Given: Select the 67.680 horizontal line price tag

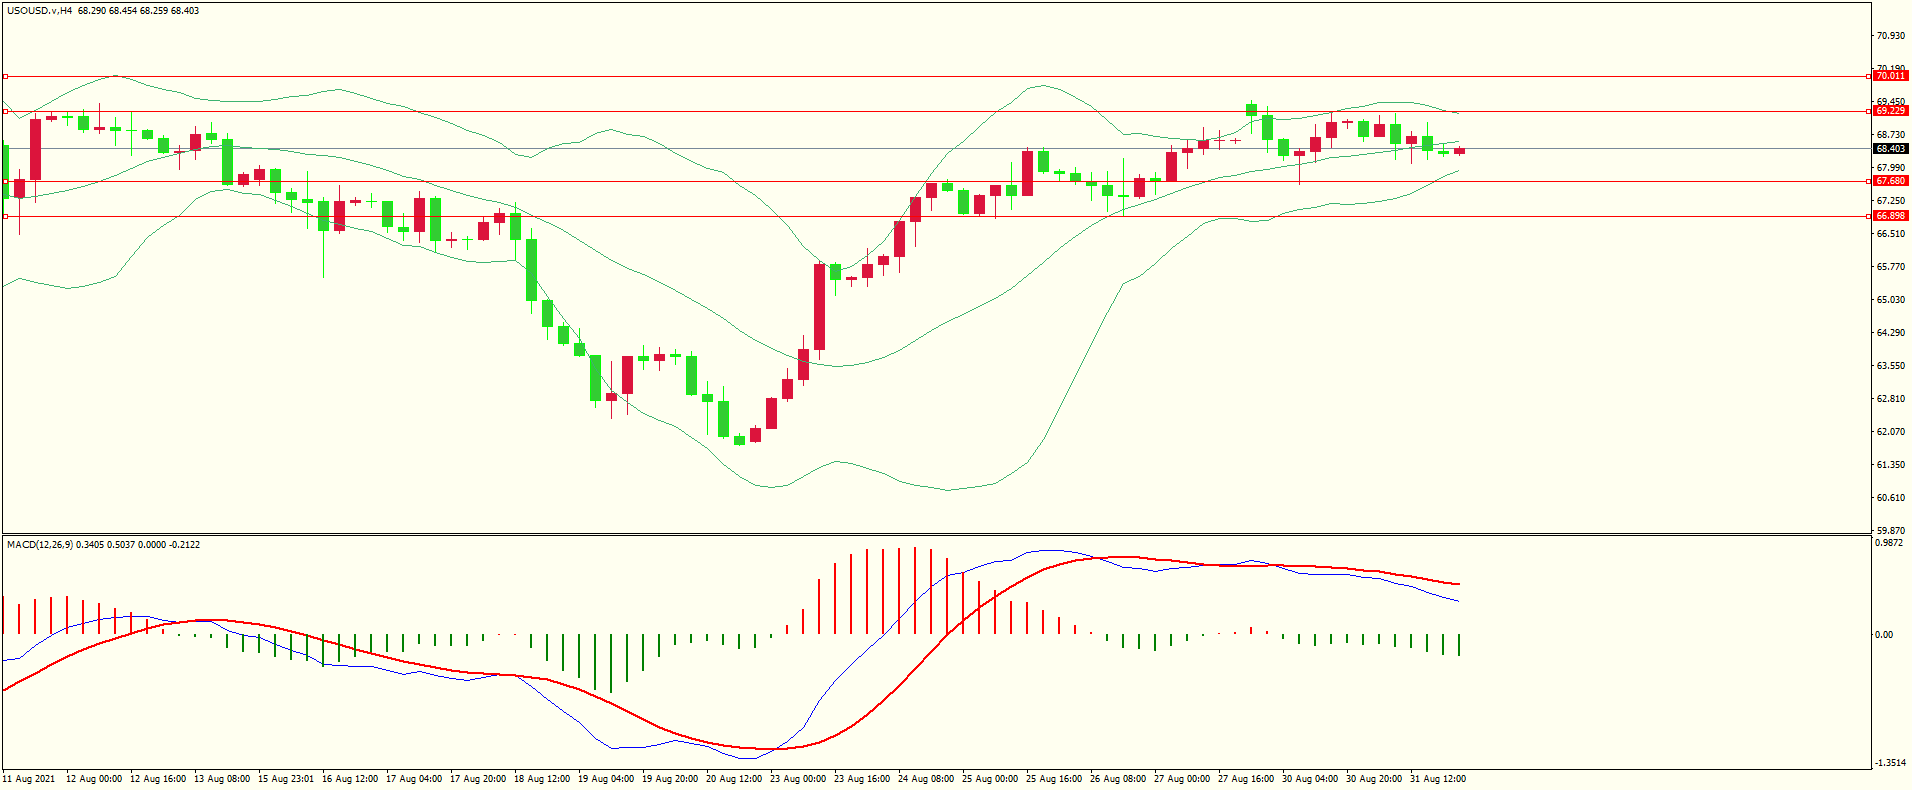Looking at the screenshot, I should (1890, 181).
